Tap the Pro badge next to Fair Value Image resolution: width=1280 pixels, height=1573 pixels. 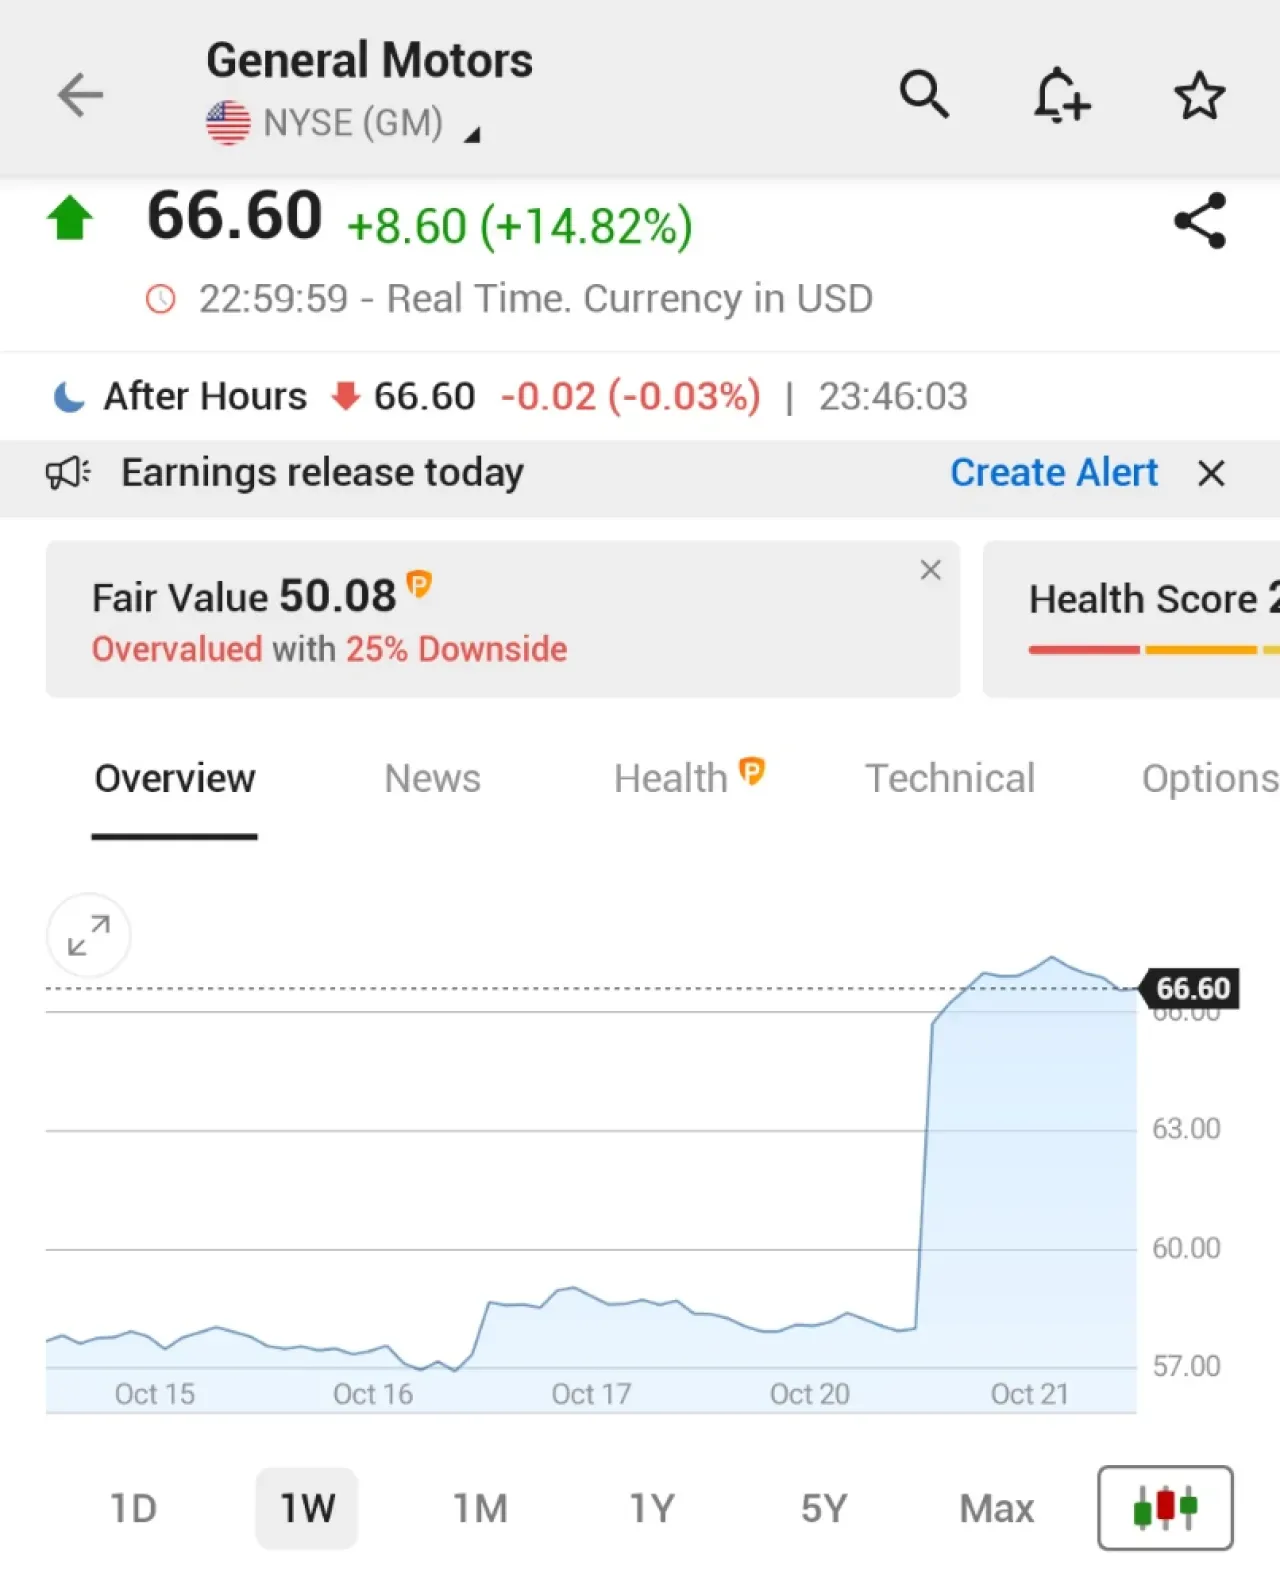tap(419, 582)
